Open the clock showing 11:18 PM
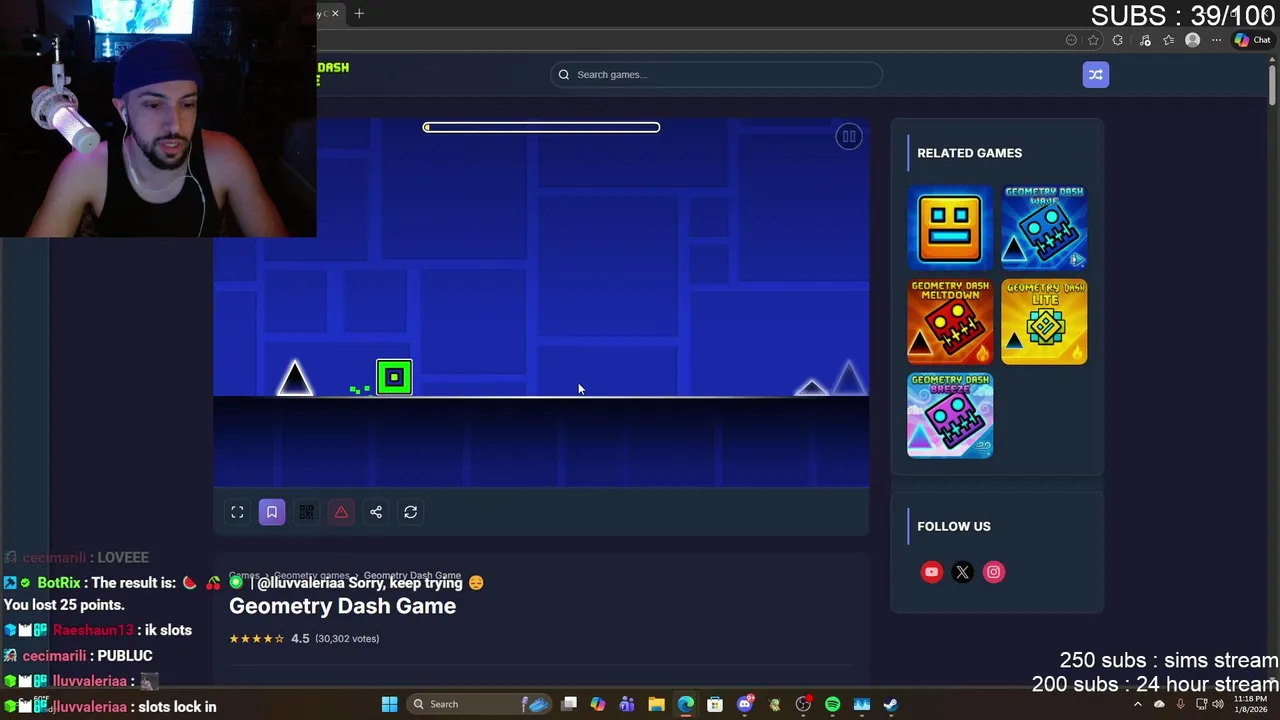Viewport: 1280px width, 720px height. [1250, 704]
